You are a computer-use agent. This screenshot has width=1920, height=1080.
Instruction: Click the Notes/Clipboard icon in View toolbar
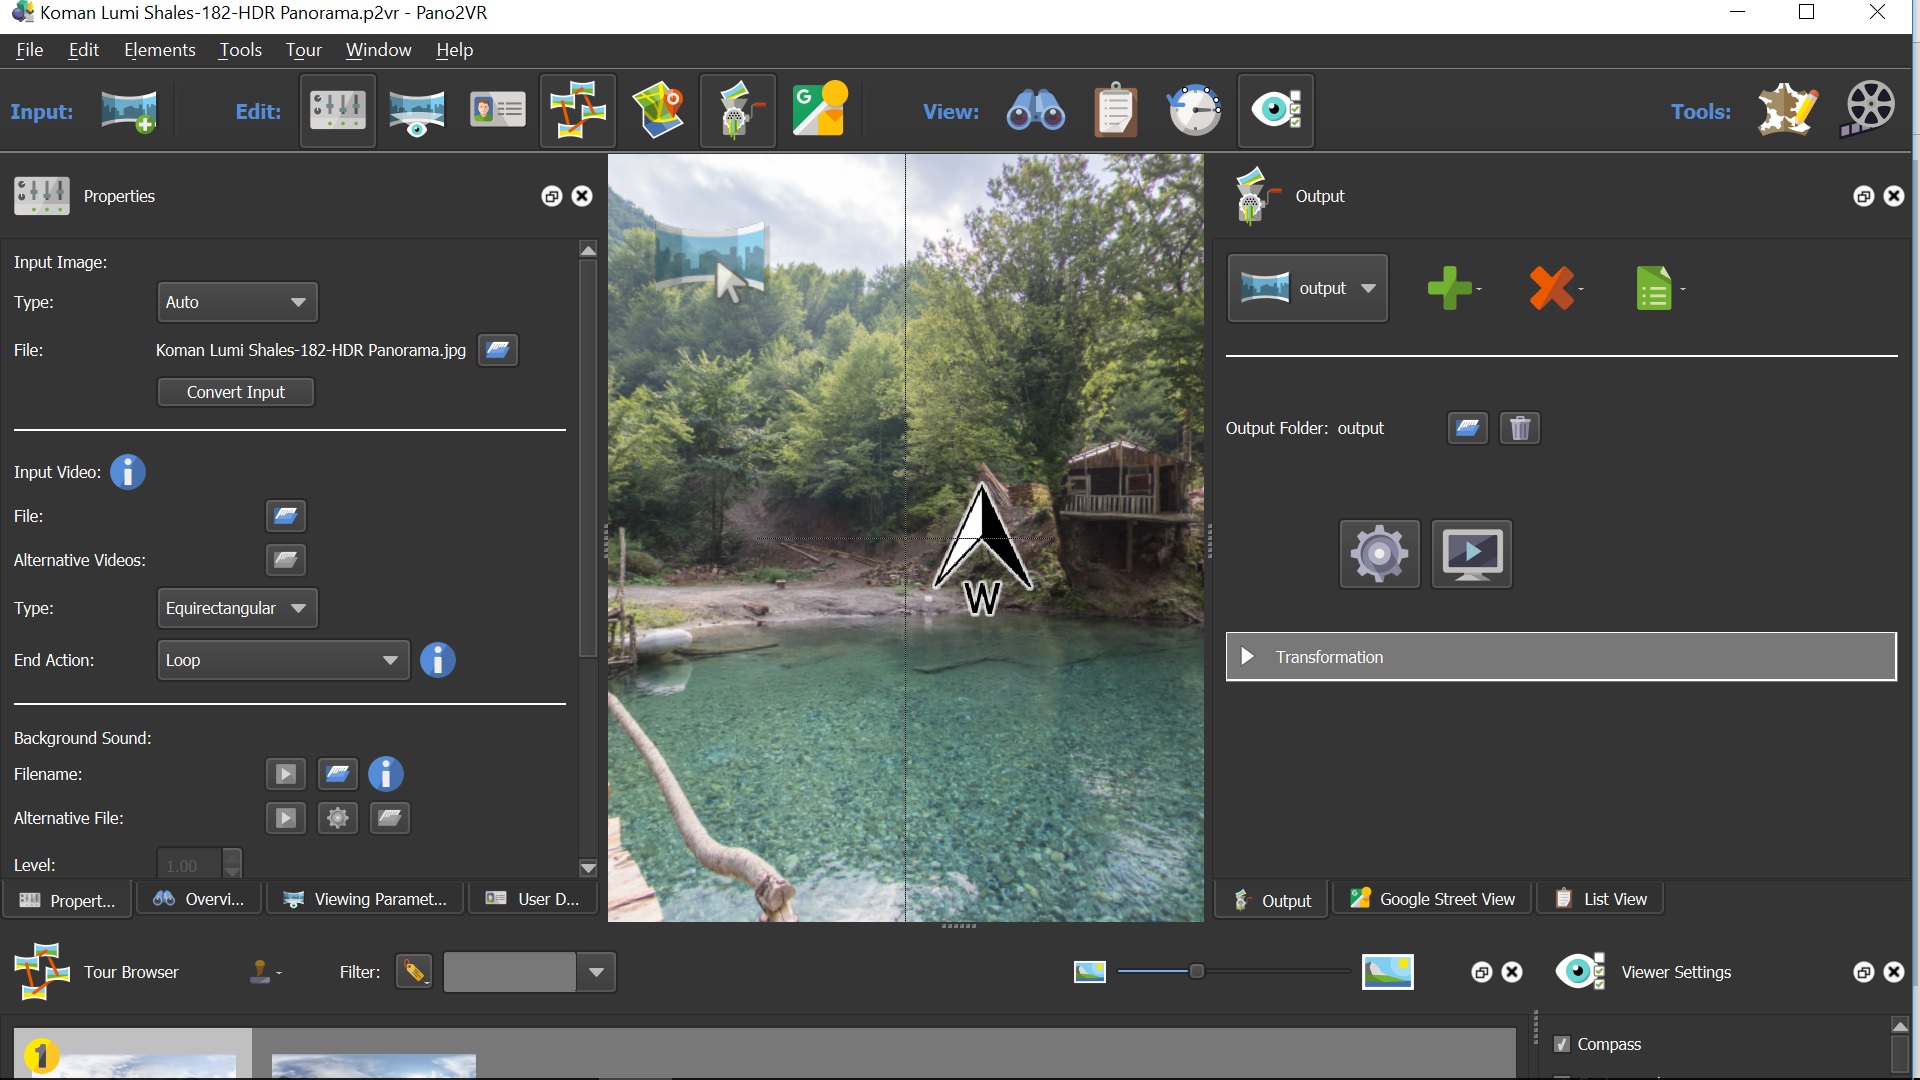[1114, 111]
